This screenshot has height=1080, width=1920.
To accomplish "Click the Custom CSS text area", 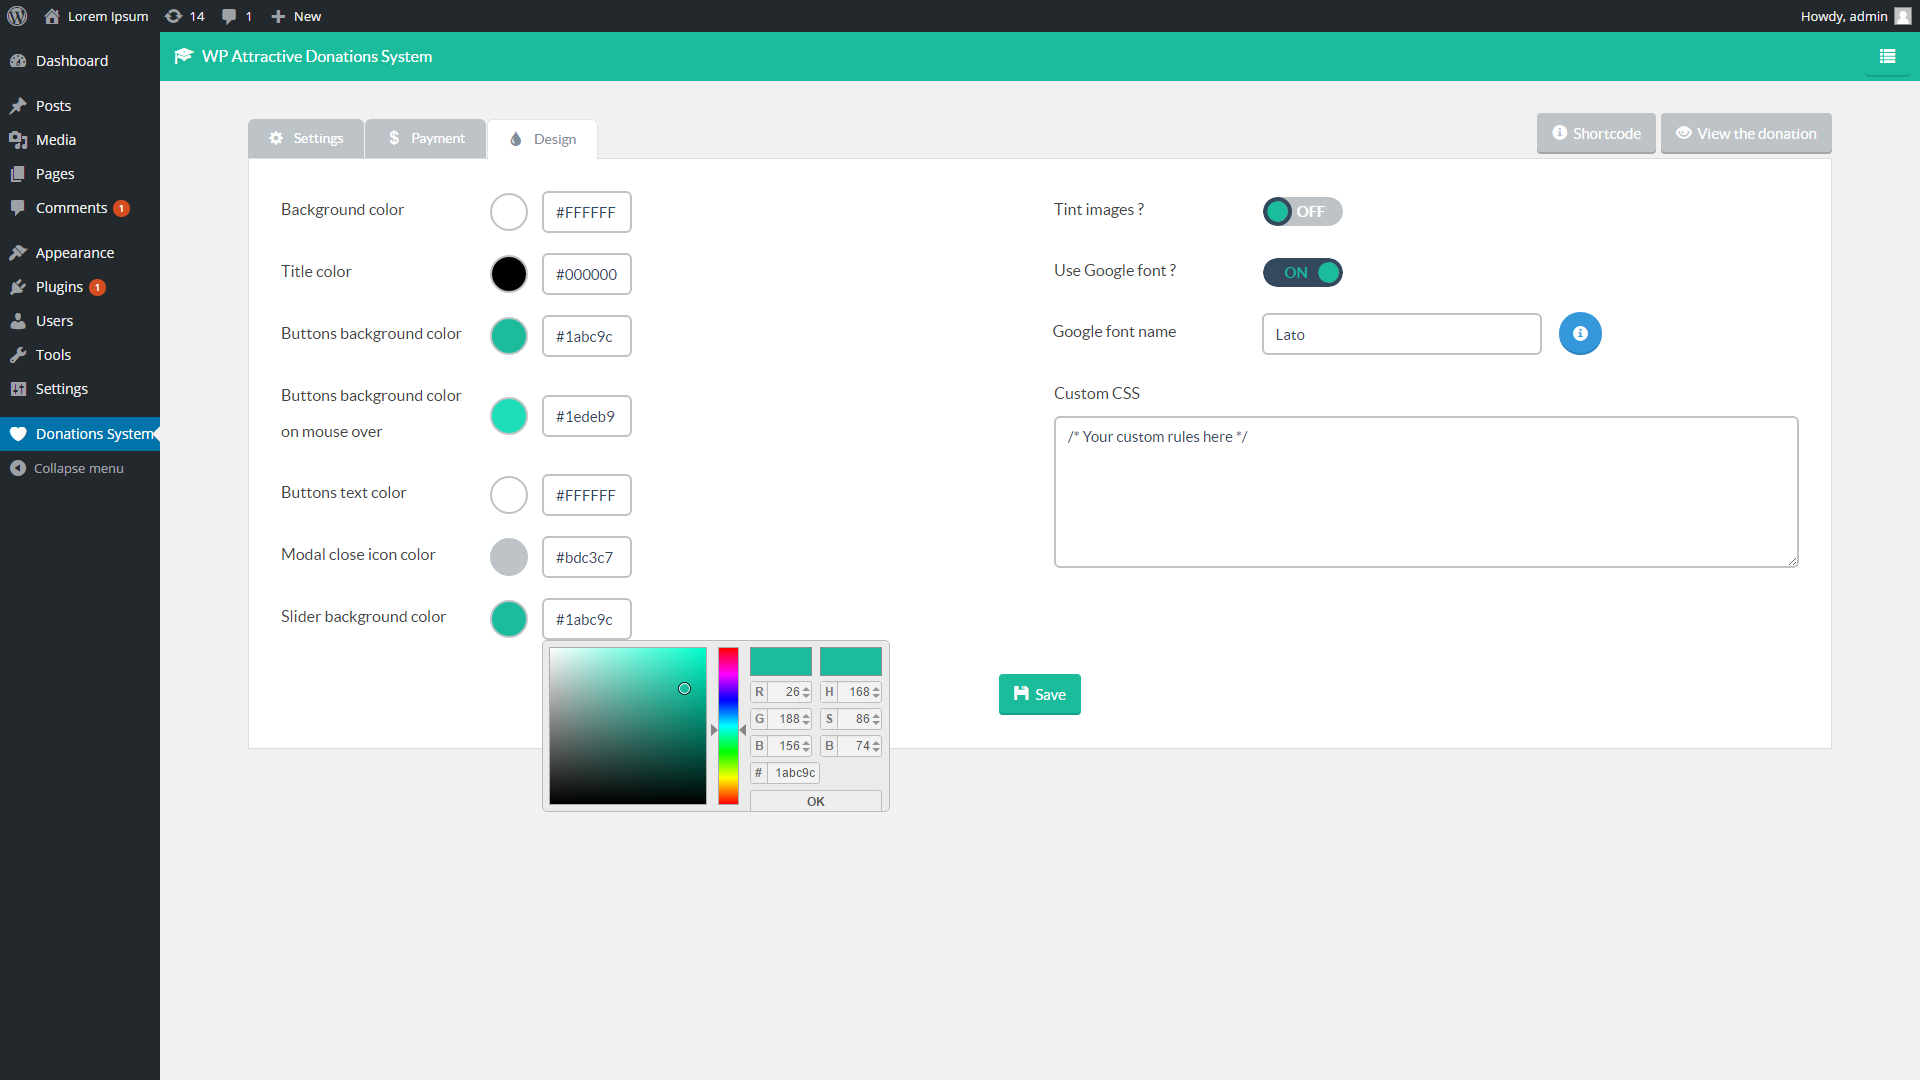I will 1425,492.
